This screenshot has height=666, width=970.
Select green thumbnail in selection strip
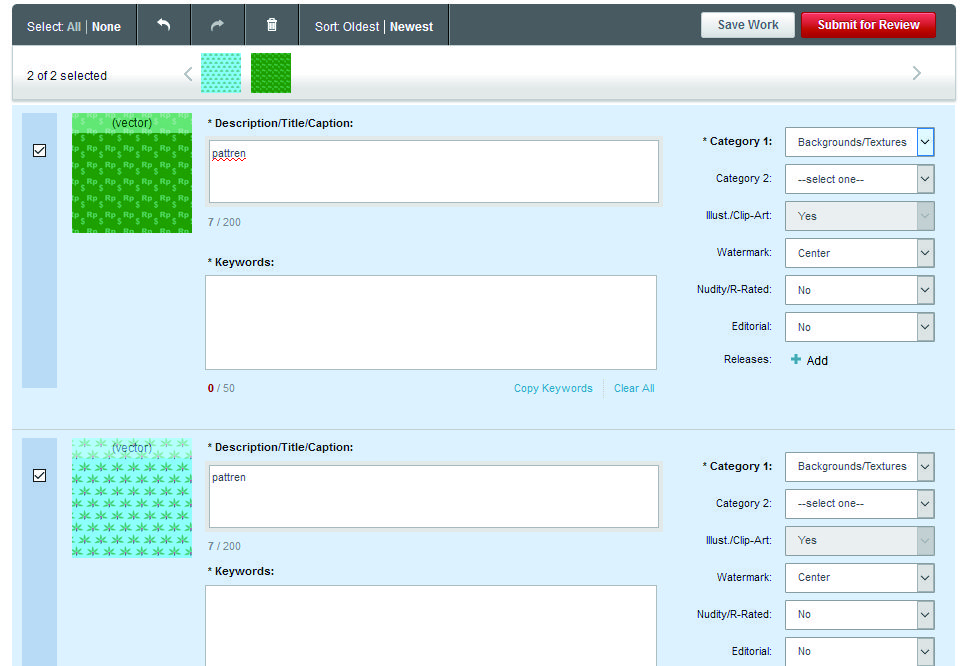[x=271, y=73]
